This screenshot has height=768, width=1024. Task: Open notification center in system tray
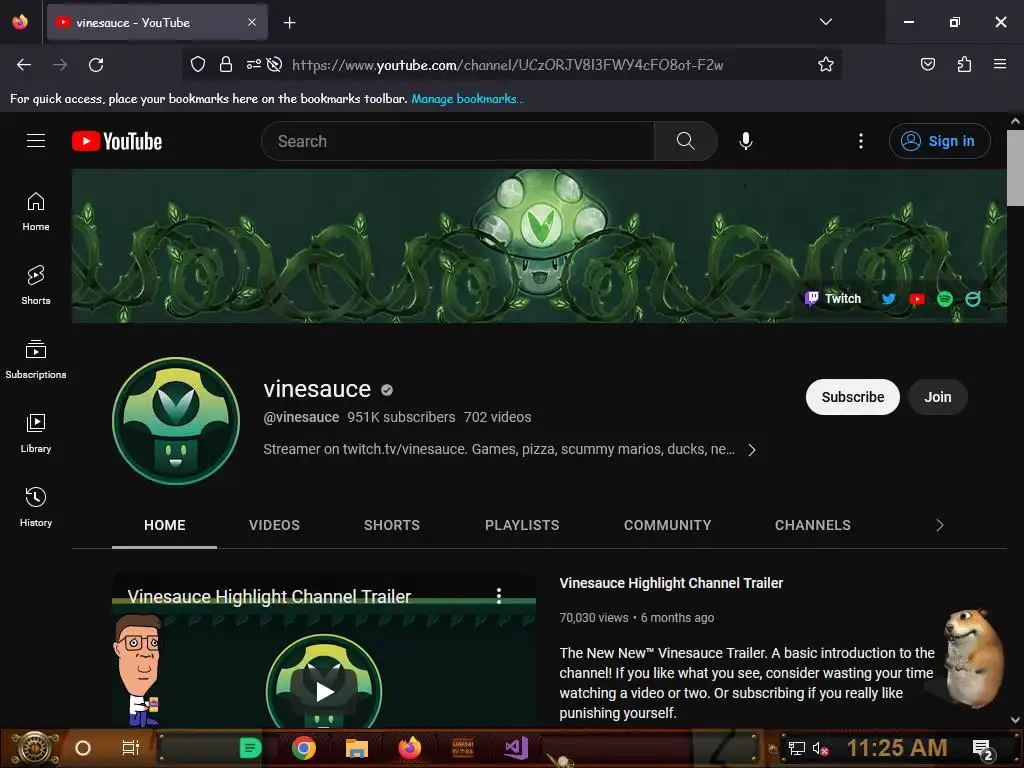tap(983, 749)
